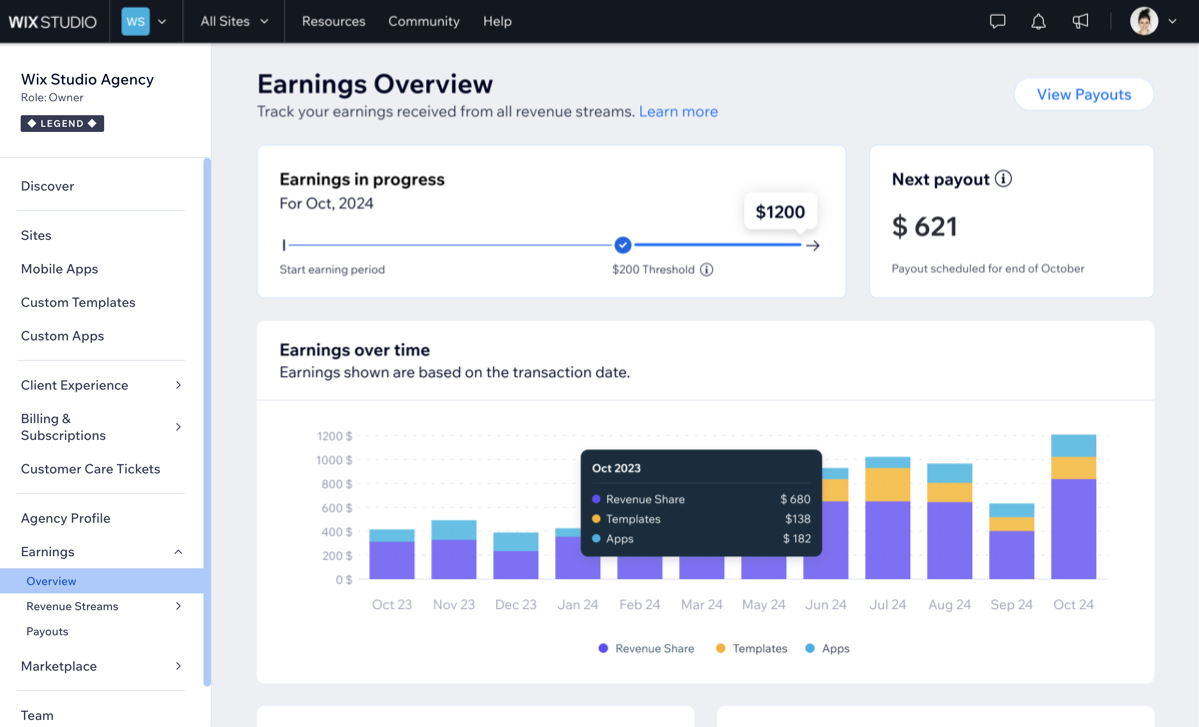Expand the Client Experience sidebar section
Image resolution: width=1199 pixels, height=727 pixels.
[x=100, y=385]
